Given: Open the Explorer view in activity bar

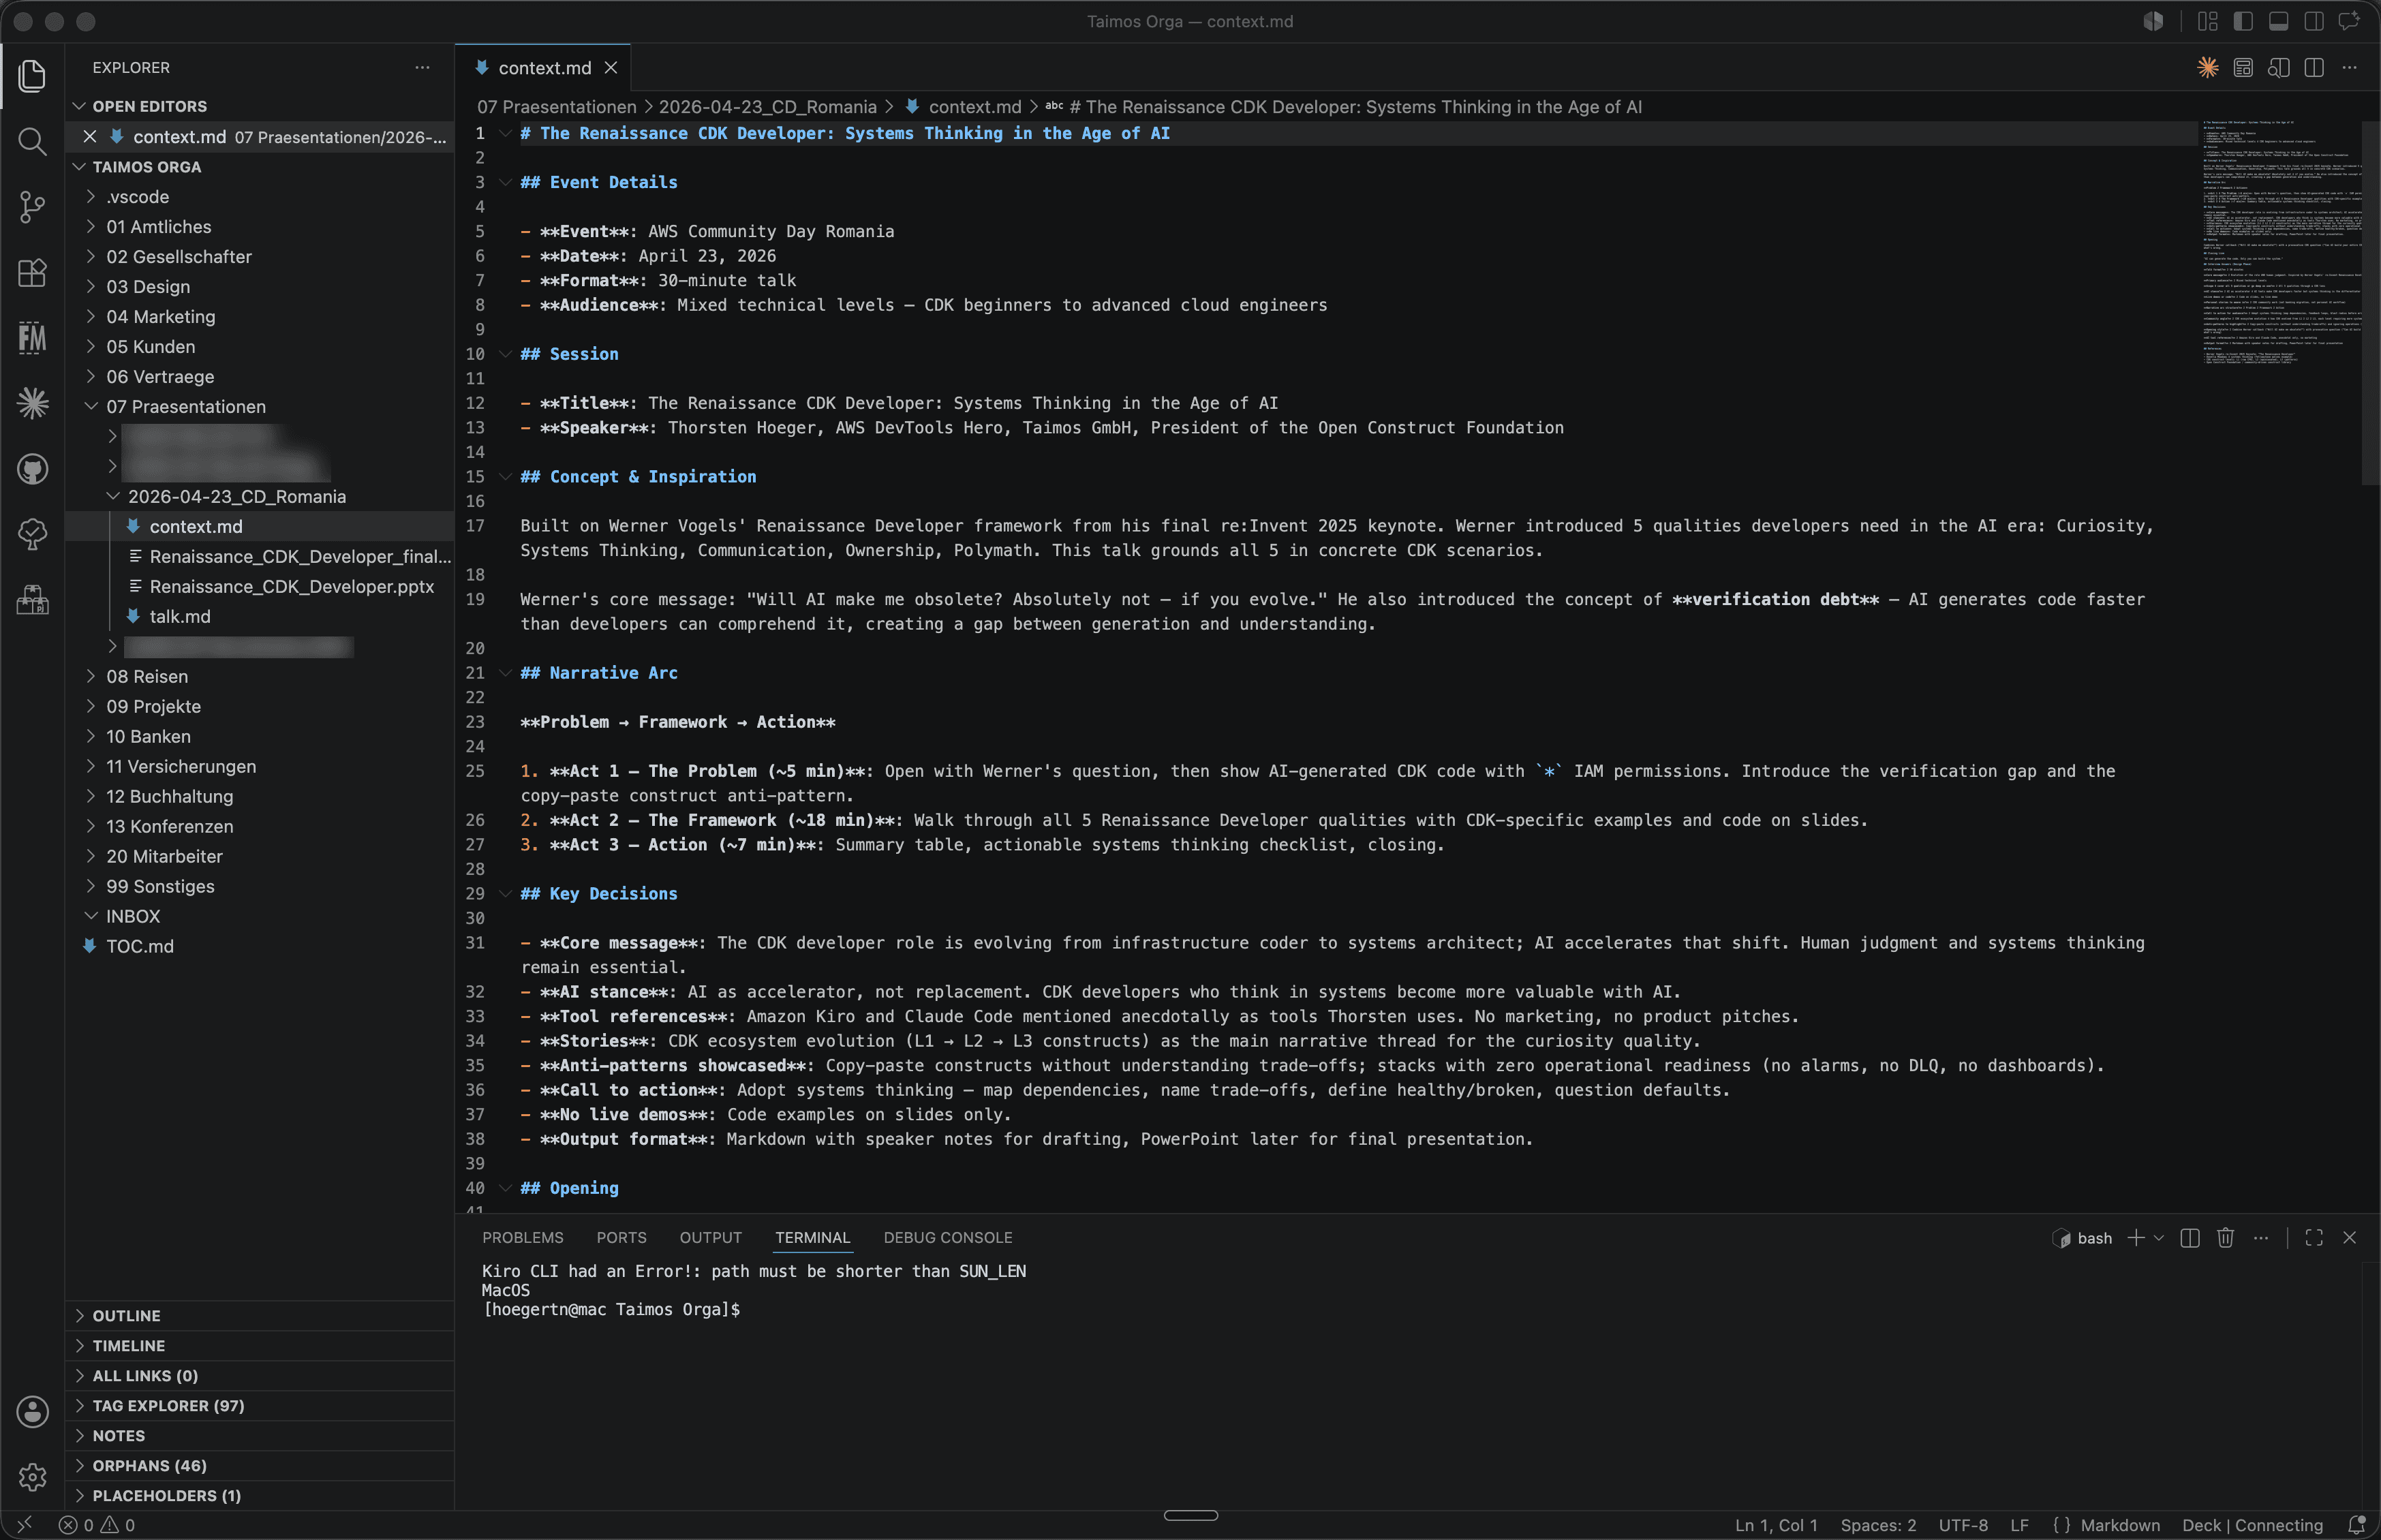Looking at the screenshot, I should 32,76.
